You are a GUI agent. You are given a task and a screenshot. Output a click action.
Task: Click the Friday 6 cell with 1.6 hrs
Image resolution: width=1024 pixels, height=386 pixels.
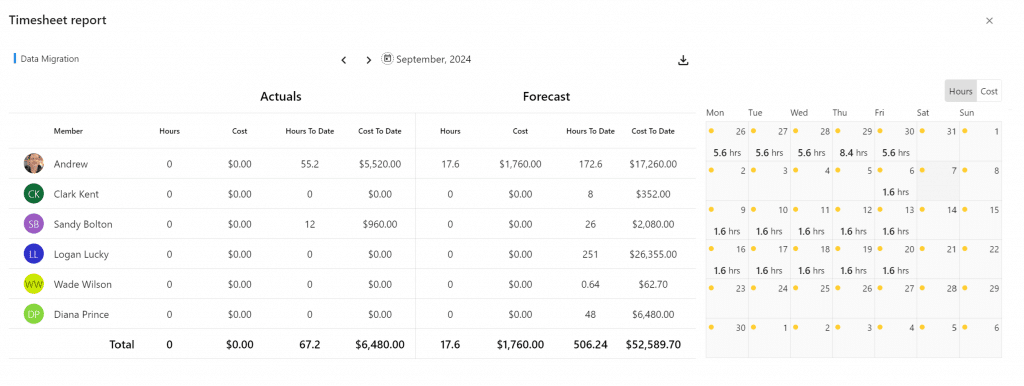(x=896, y=181)
